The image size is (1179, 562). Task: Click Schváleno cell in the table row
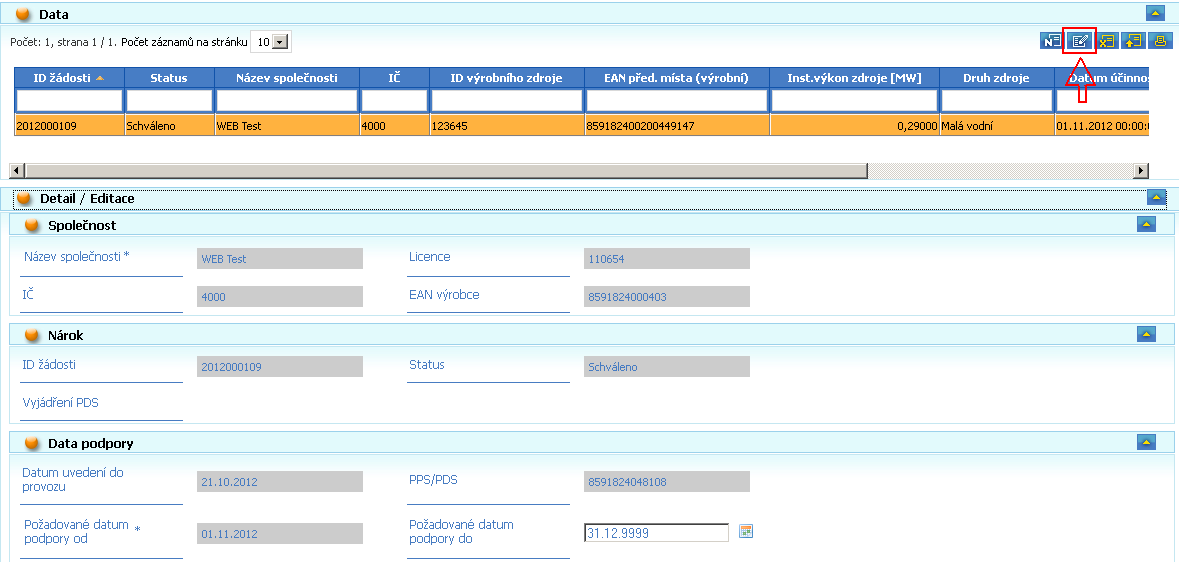click(169, 126)
